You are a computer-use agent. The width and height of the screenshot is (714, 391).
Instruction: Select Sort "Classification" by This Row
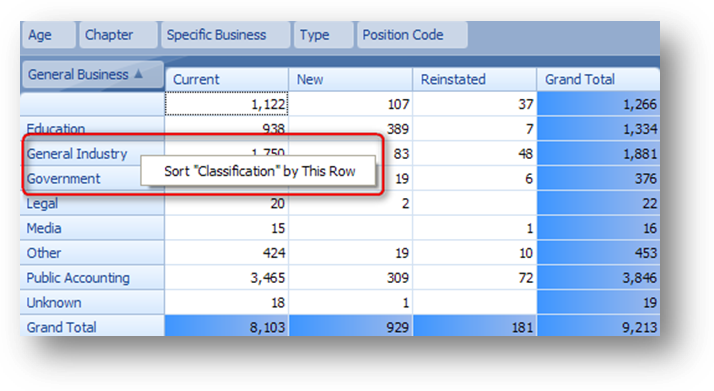(259, 171)
